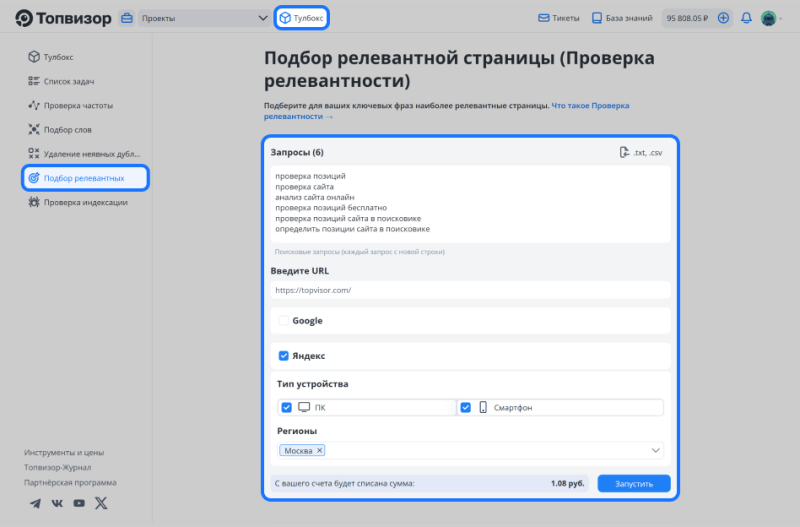Click the balance 95 808.05 ₽

(687, 18)
